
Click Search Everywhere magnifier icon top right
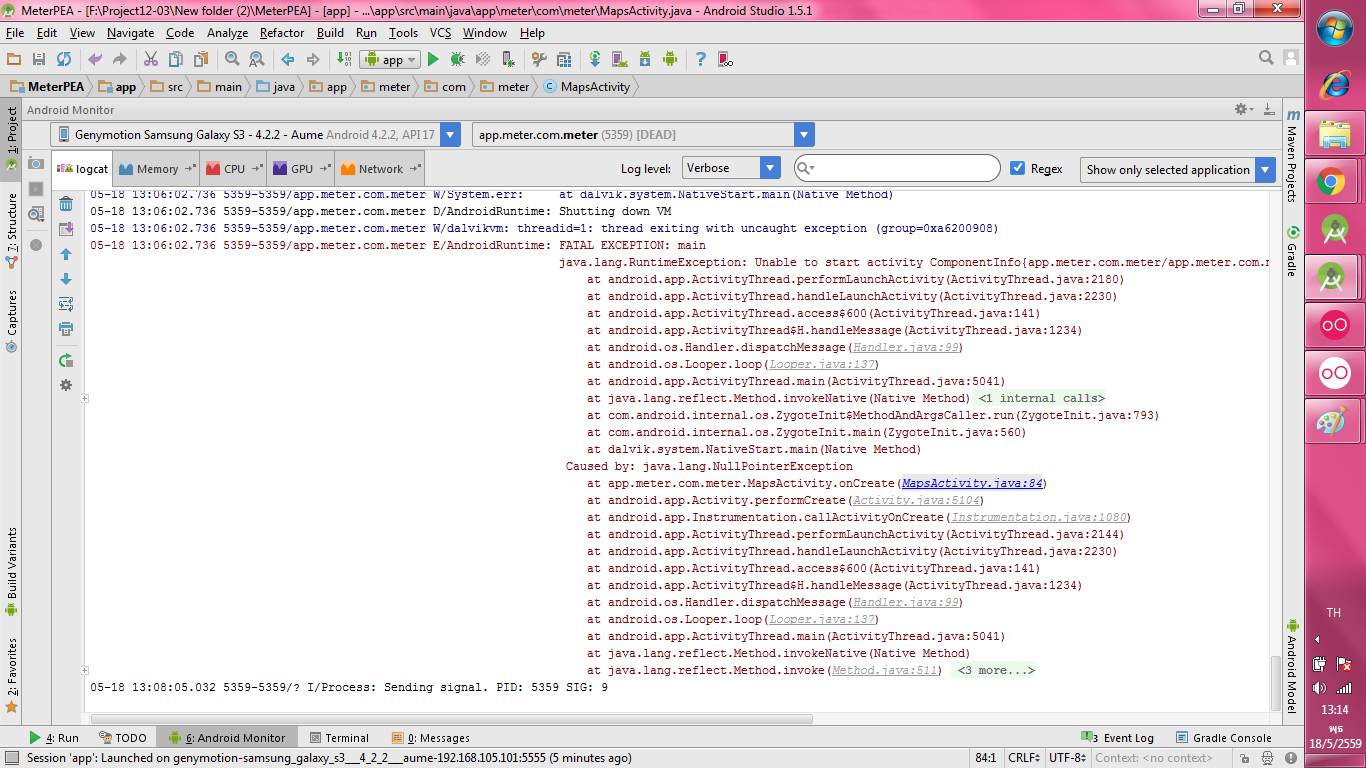1266,59
